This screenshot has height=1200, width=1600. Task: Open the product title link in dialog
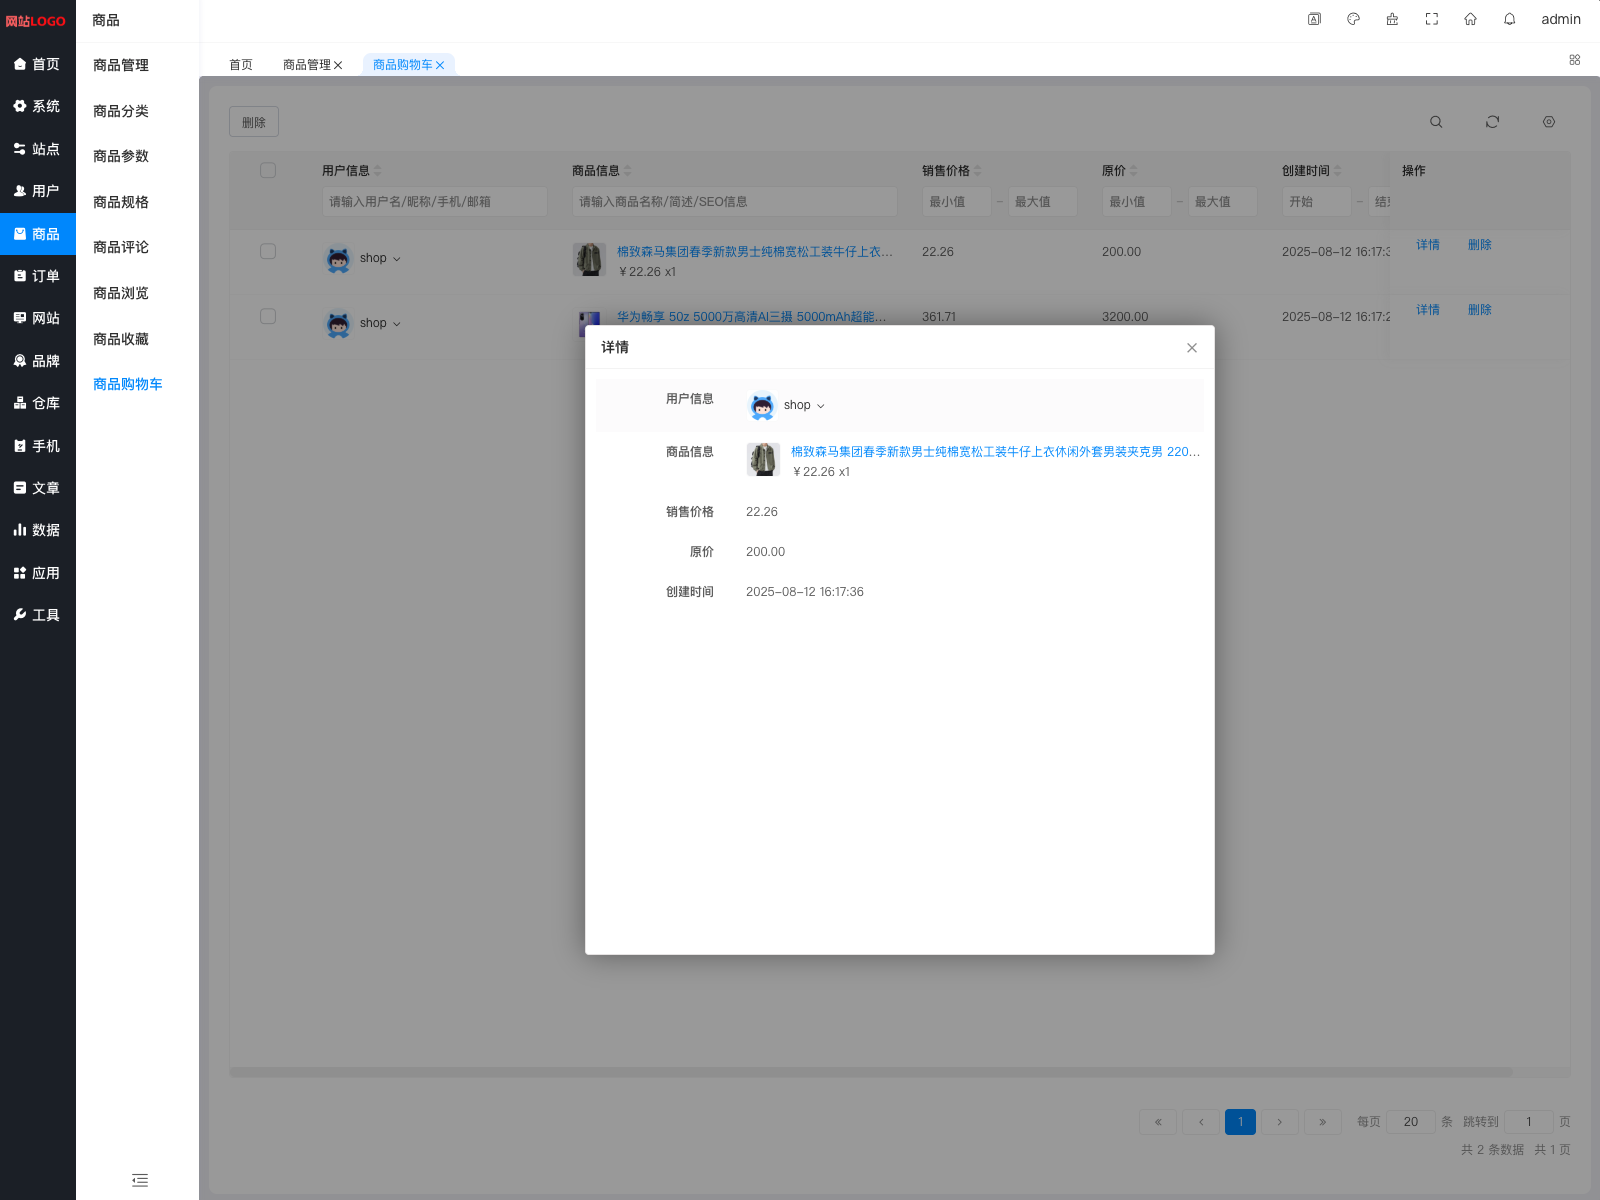(x=994, y=452)
